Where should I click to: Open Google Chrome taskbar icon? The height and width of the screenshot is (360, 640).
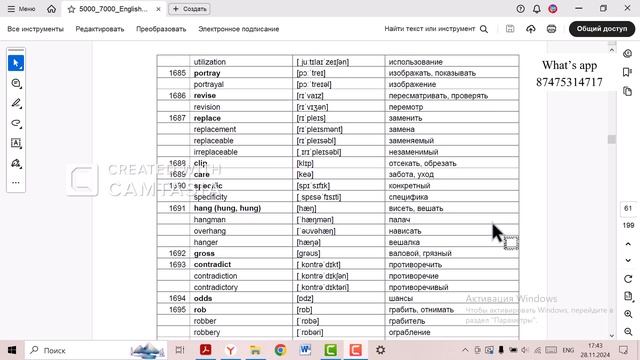280,350
